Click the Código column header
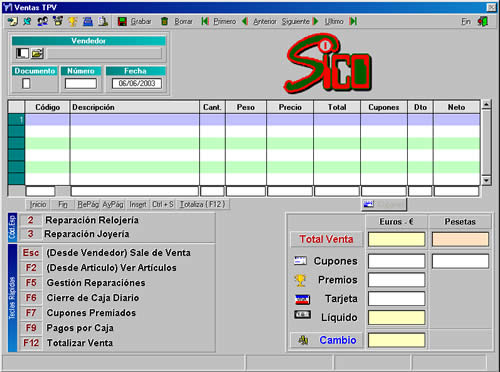This screenshot has height=372, width=500. pyautogui.click(x=47, y=107)
